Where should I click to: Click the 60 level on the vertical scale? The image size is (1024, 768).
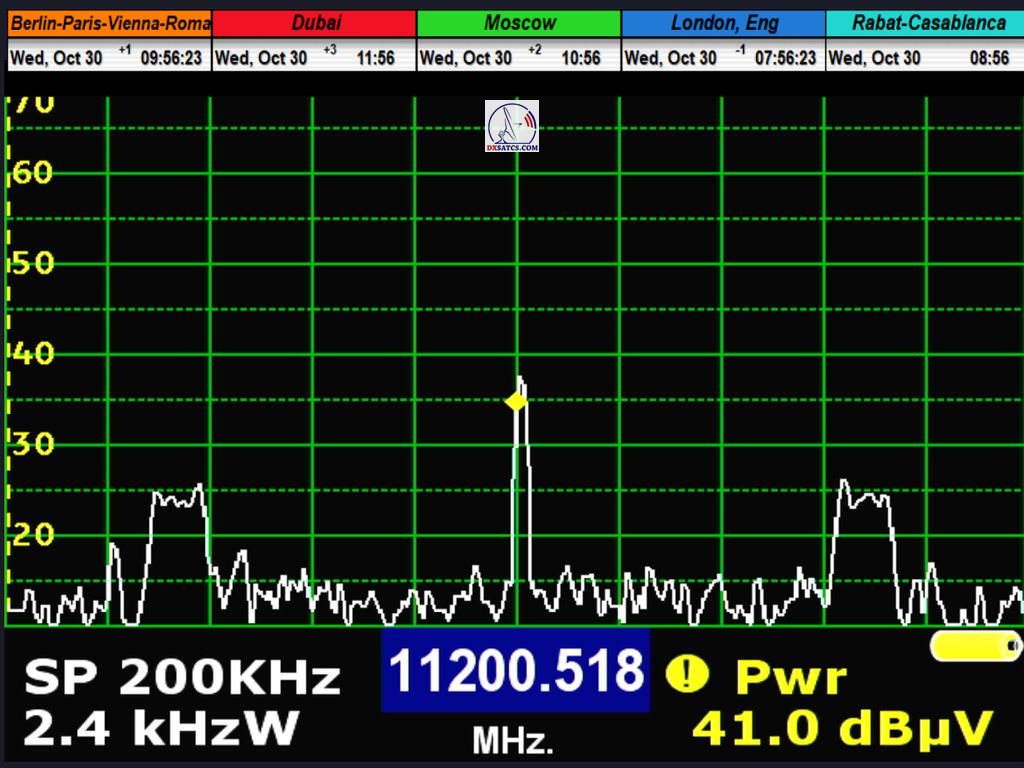(32, 173)
